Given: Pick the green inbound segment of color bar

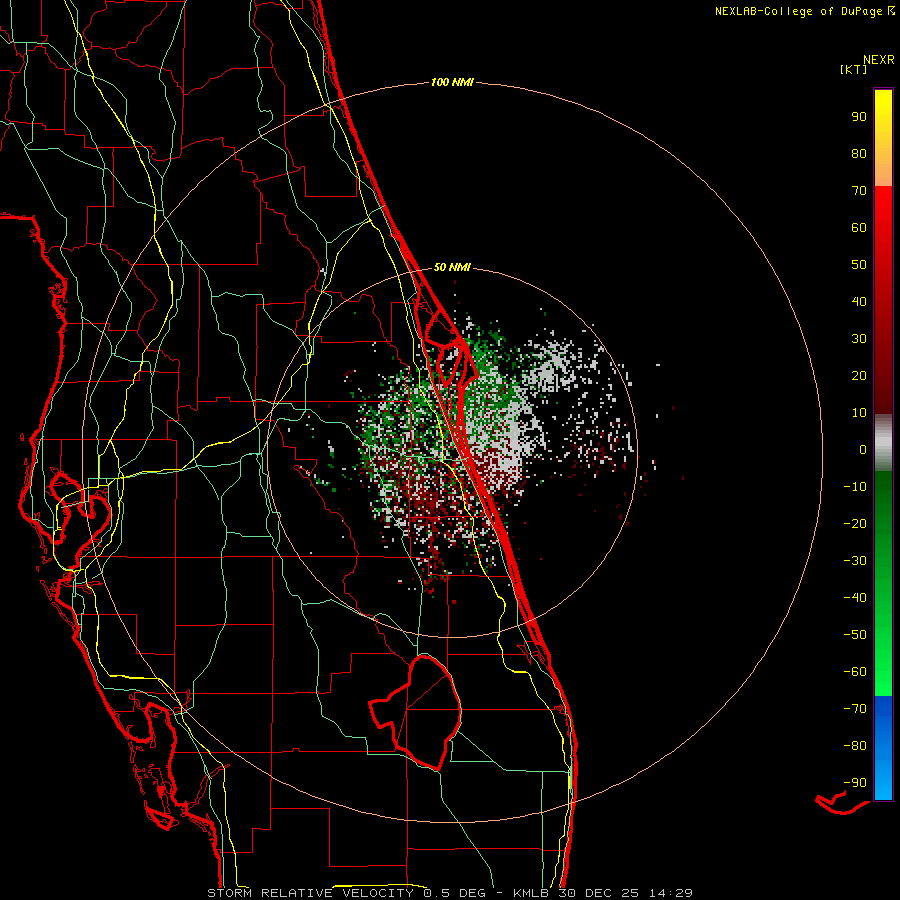Looking at the screenshot, I should coord(883,584).
